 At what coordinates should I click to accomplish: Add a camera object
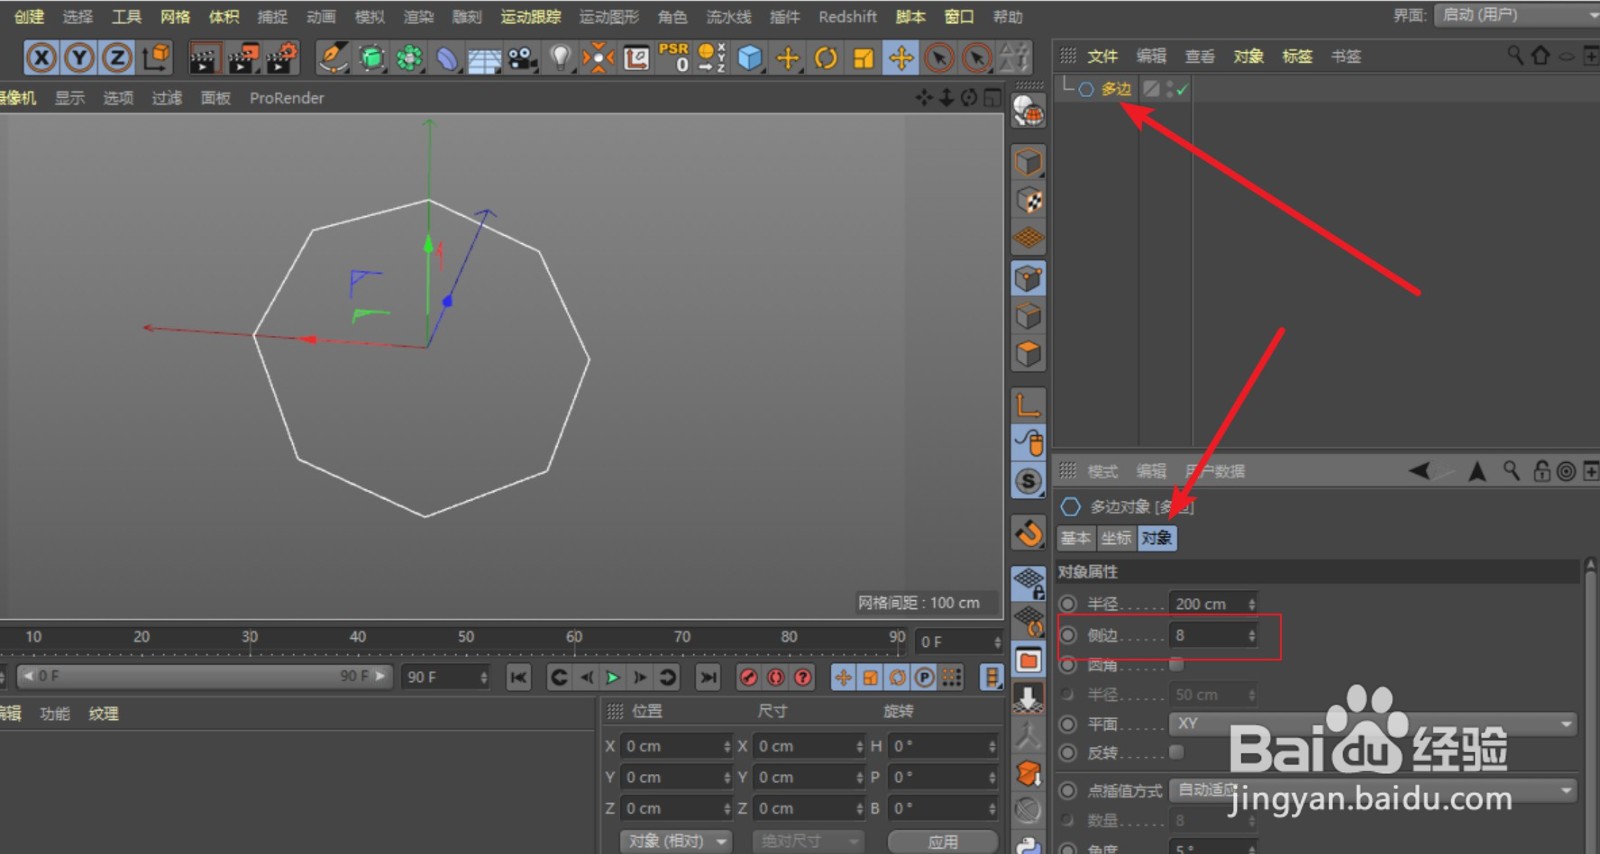click(x=522, y=58)
